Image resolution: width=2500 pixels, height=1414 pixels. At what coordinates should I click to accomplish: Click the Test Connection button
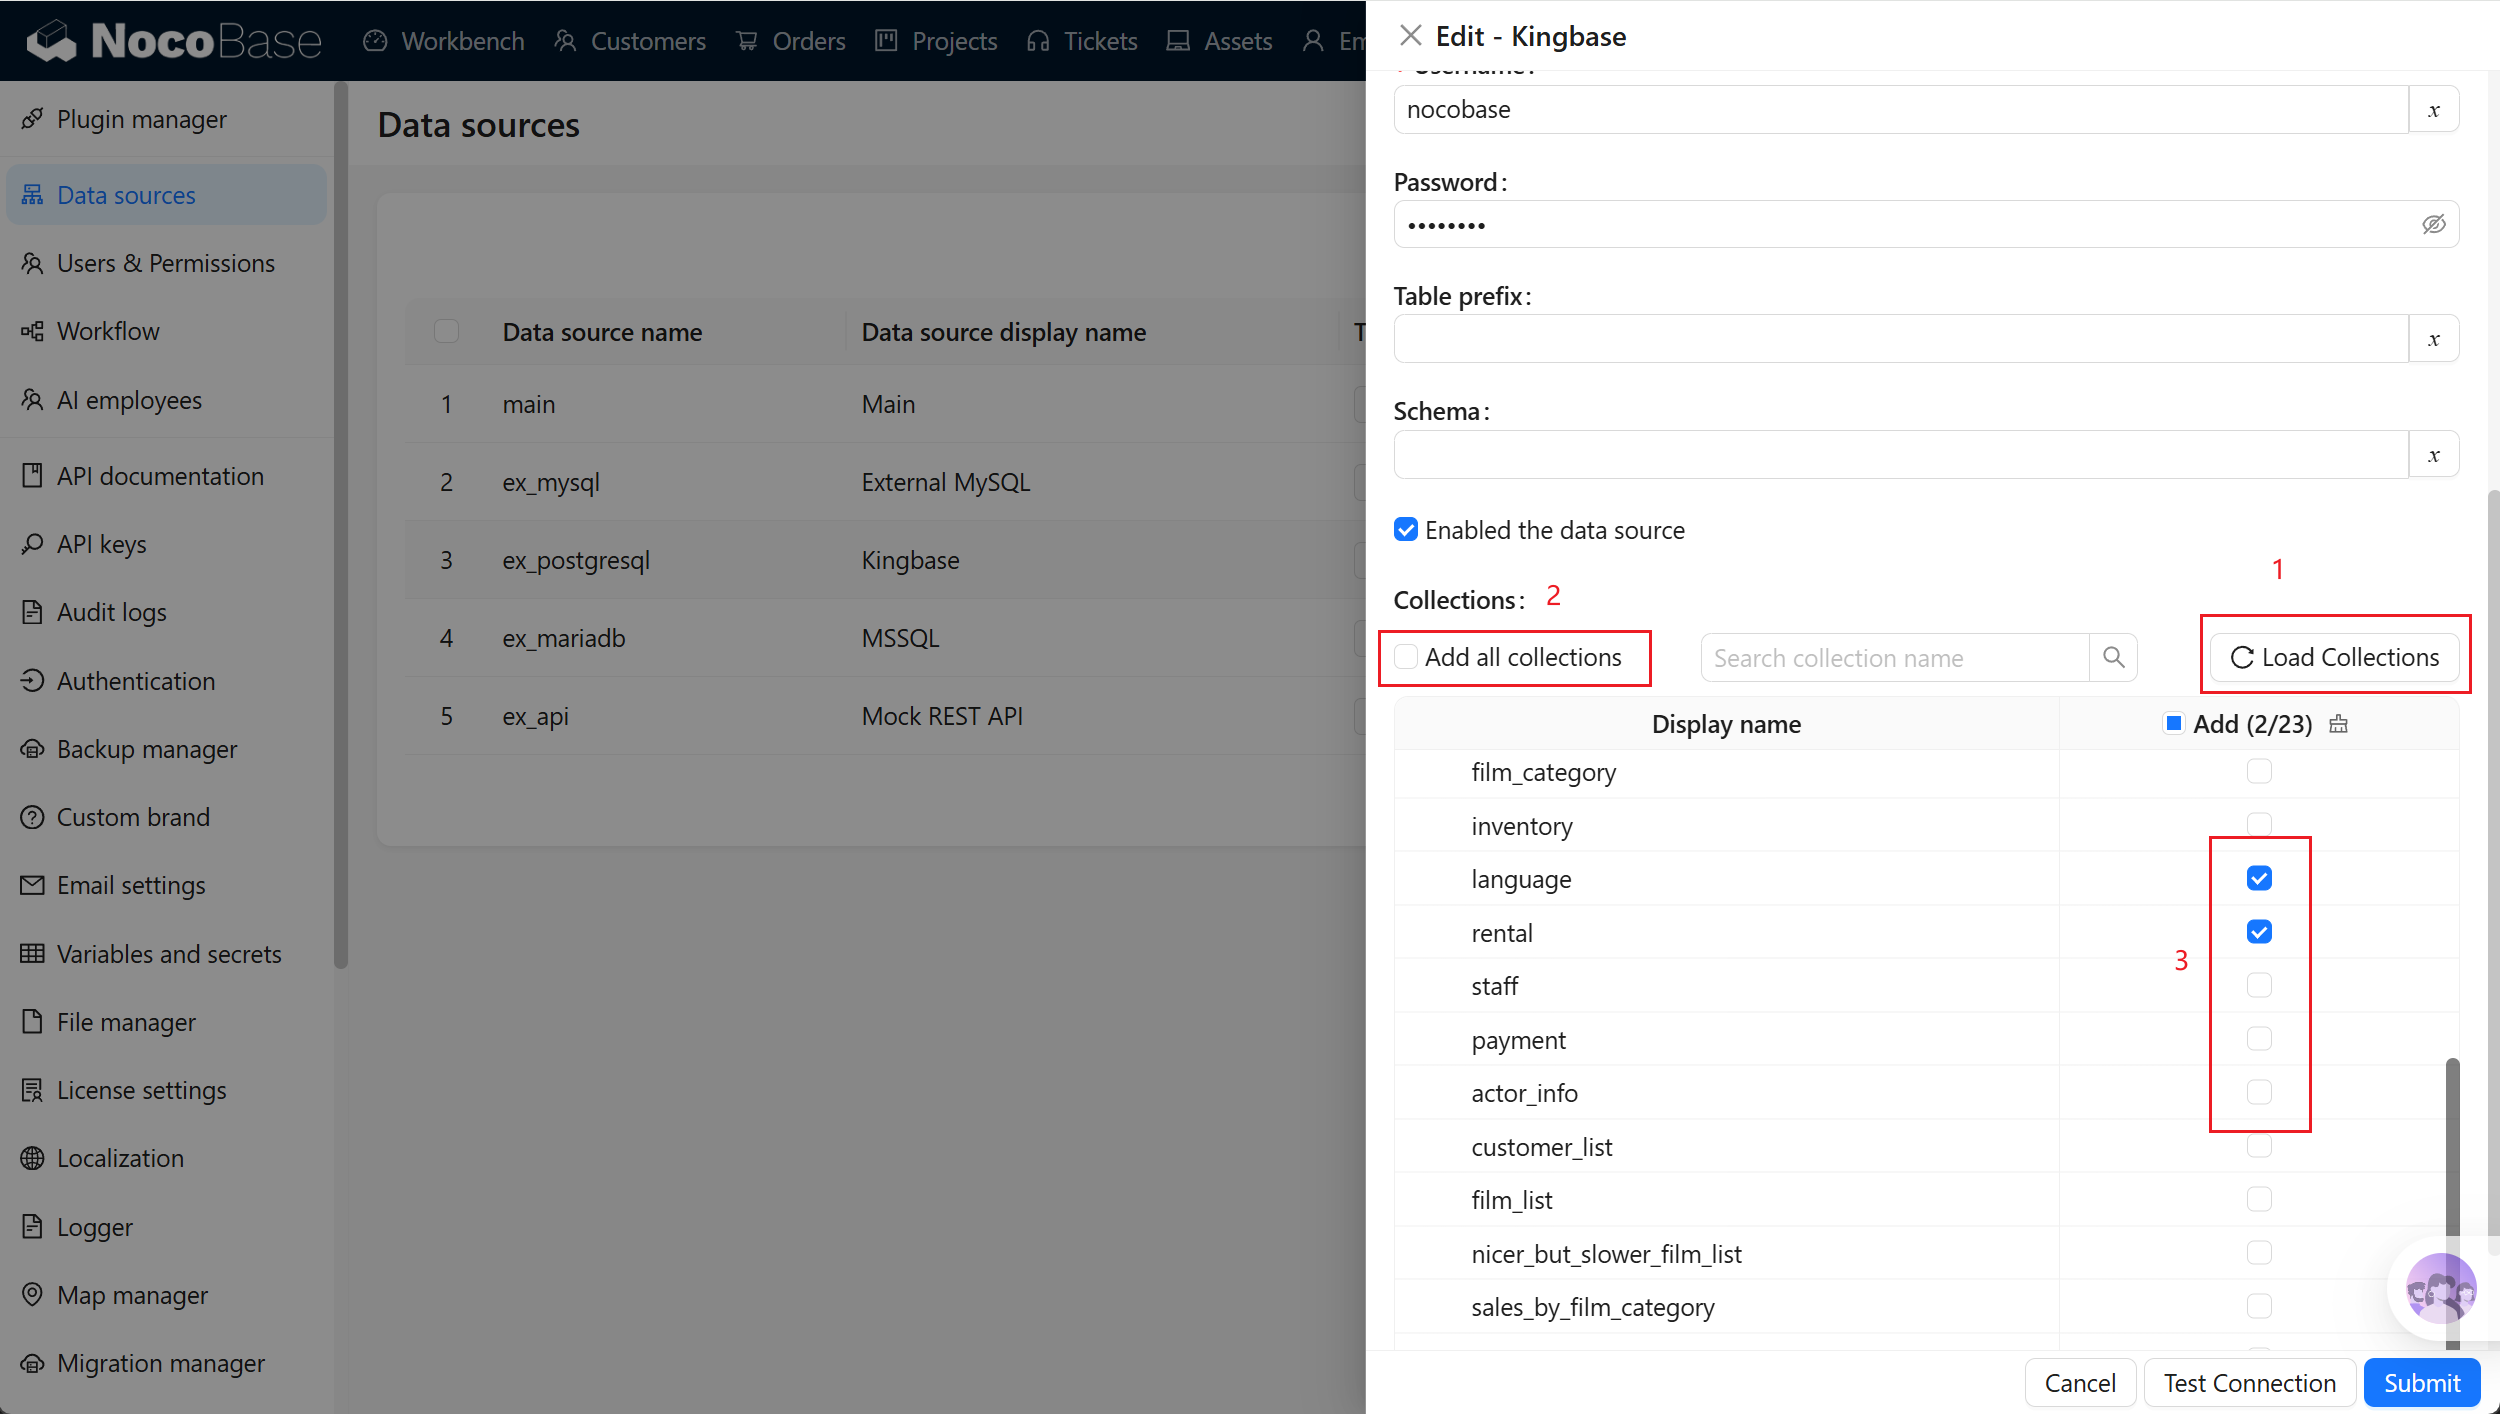tap(2250, 1383)
